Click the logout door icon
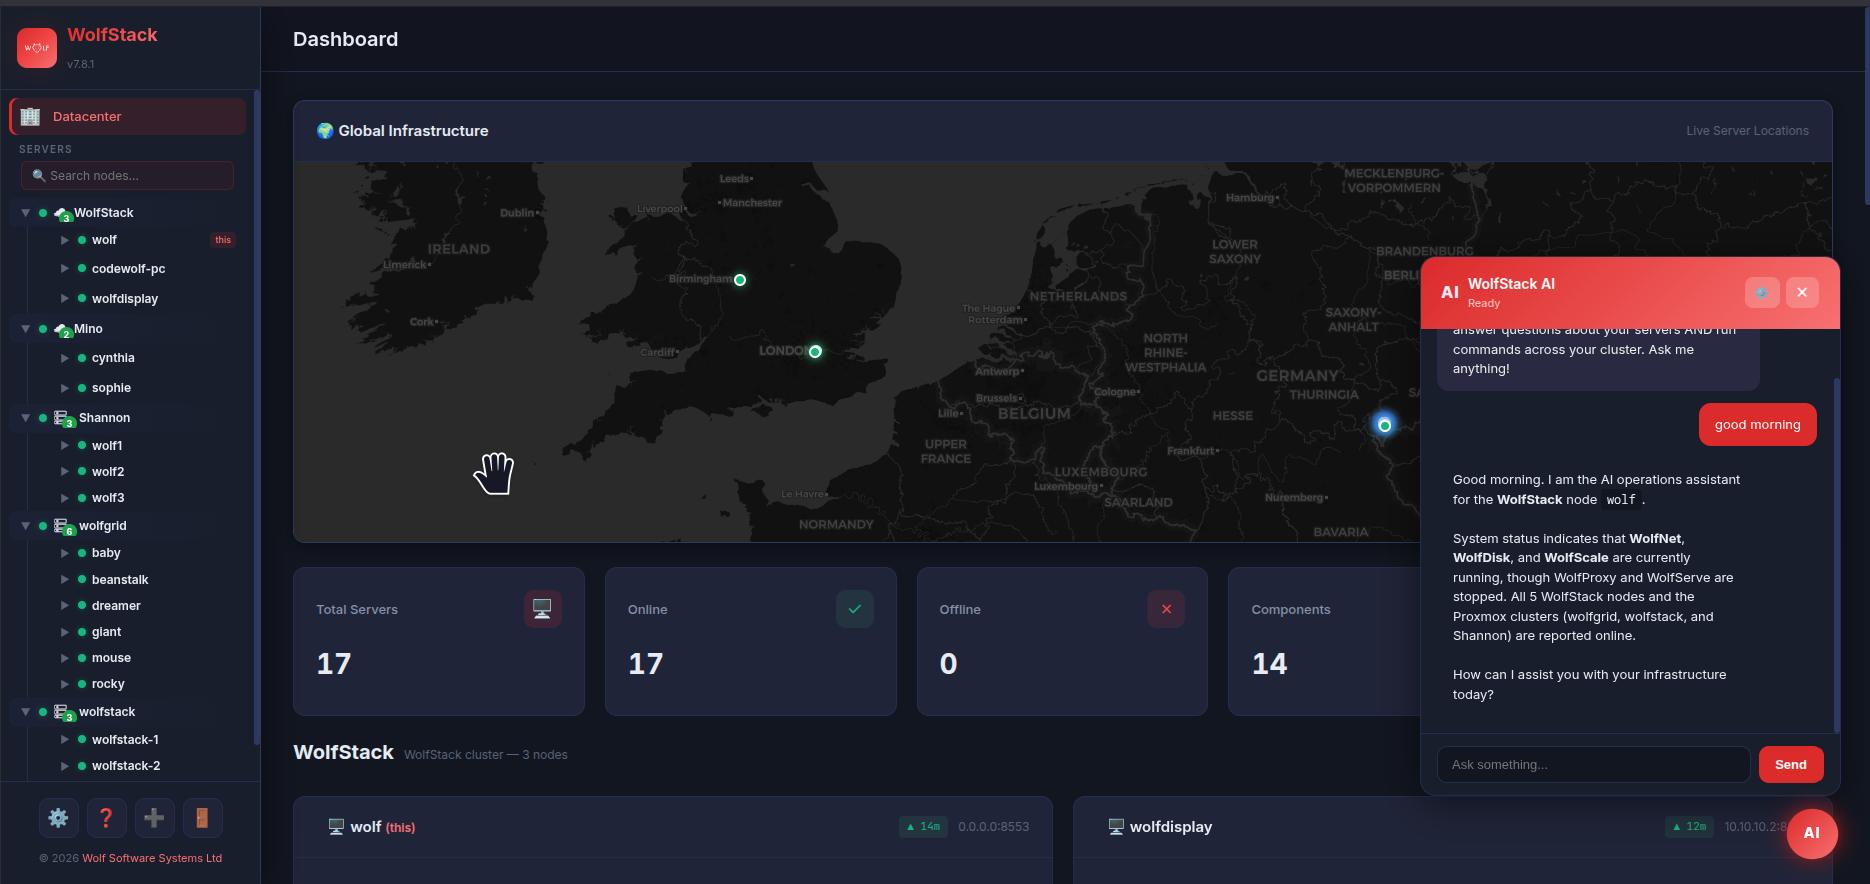 pos(202,818)
